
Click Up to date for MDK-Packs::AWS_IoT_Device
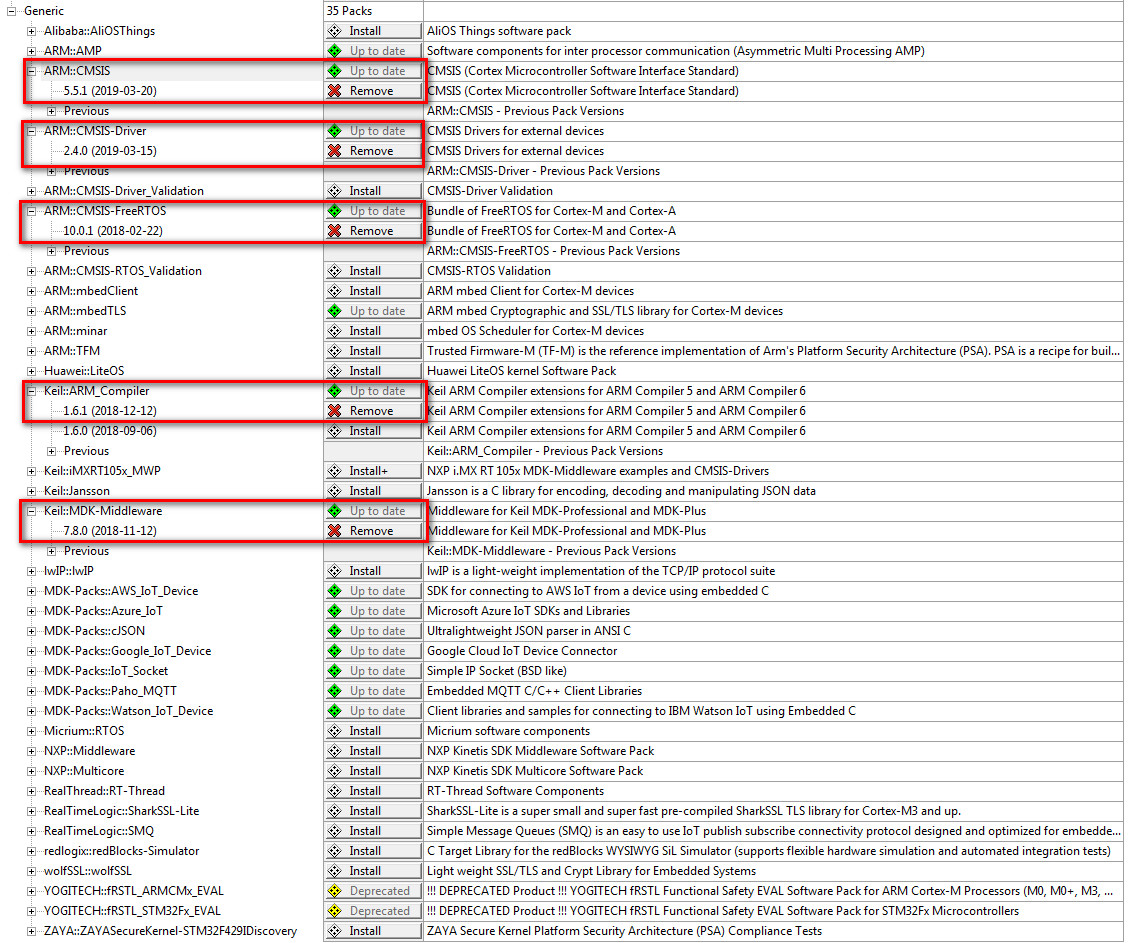(x=373, y=591)
